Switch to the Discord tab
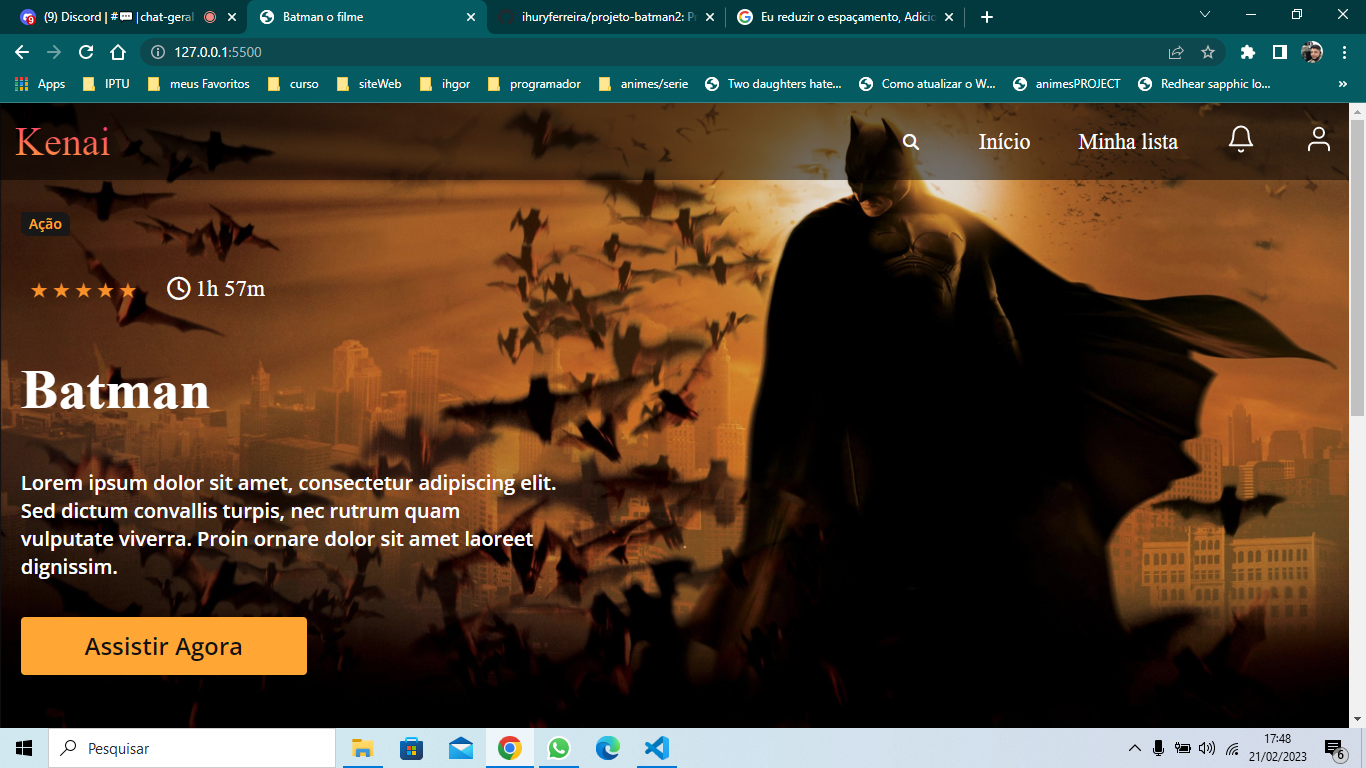 (110, 16)
